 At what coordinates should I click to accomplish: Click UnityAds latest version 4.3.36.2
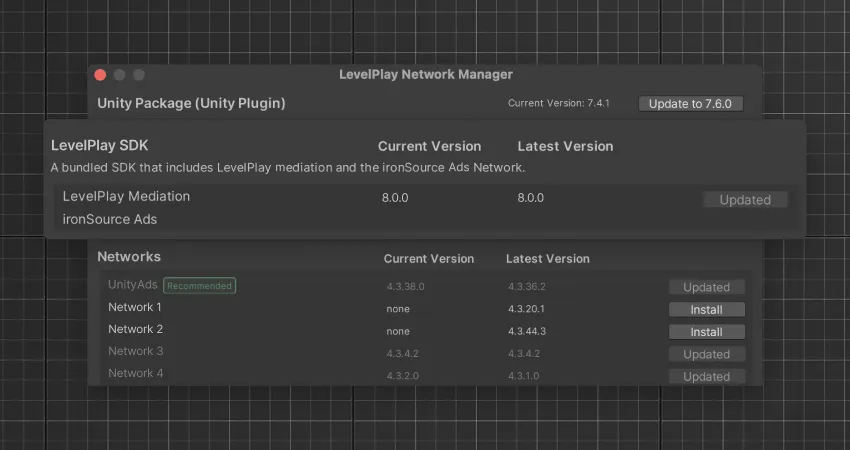click(x=526, y=286)
